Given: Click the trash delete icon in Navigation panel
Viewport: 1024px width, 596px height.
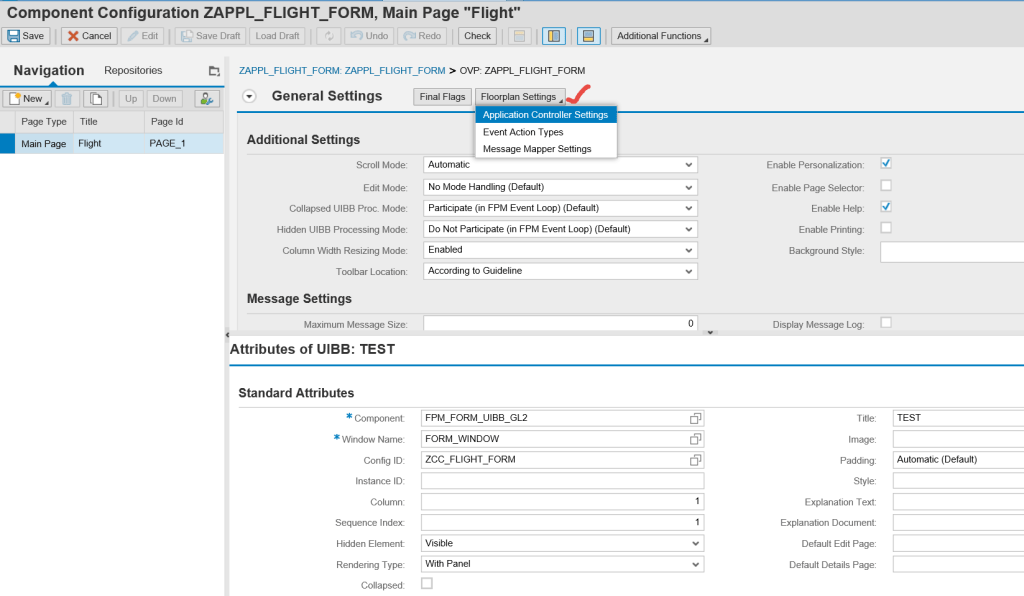Looking at the screenshot, I should click(66, 98).
